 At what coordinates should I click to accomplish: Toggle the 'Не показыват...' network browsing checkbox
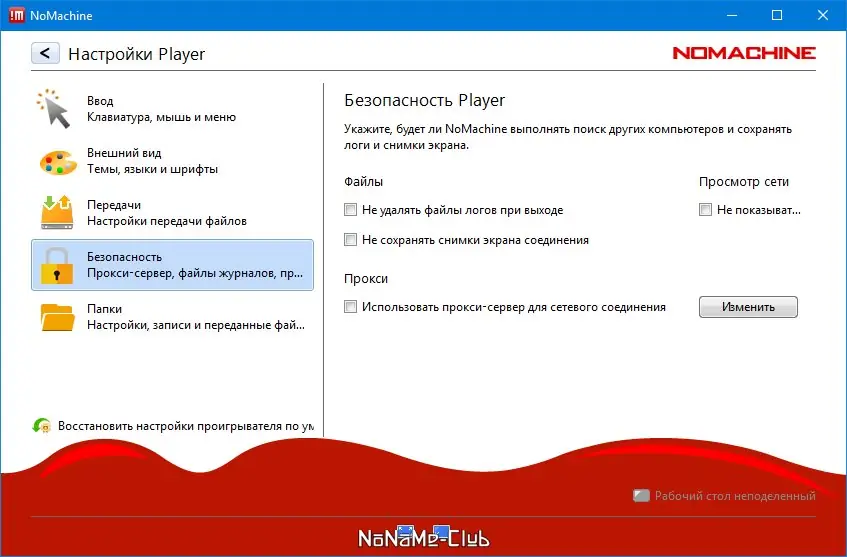coord(705,210)
